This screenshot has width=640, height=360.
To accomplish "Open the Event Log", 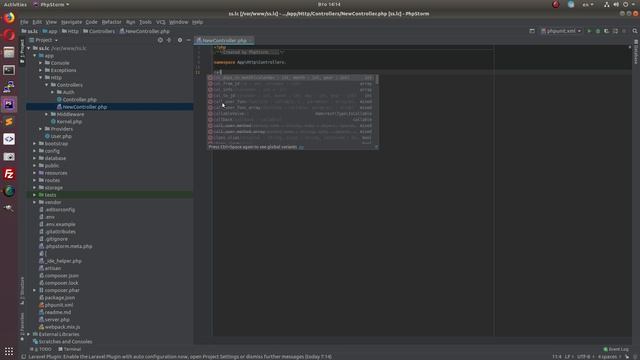I will pos(616,349).
